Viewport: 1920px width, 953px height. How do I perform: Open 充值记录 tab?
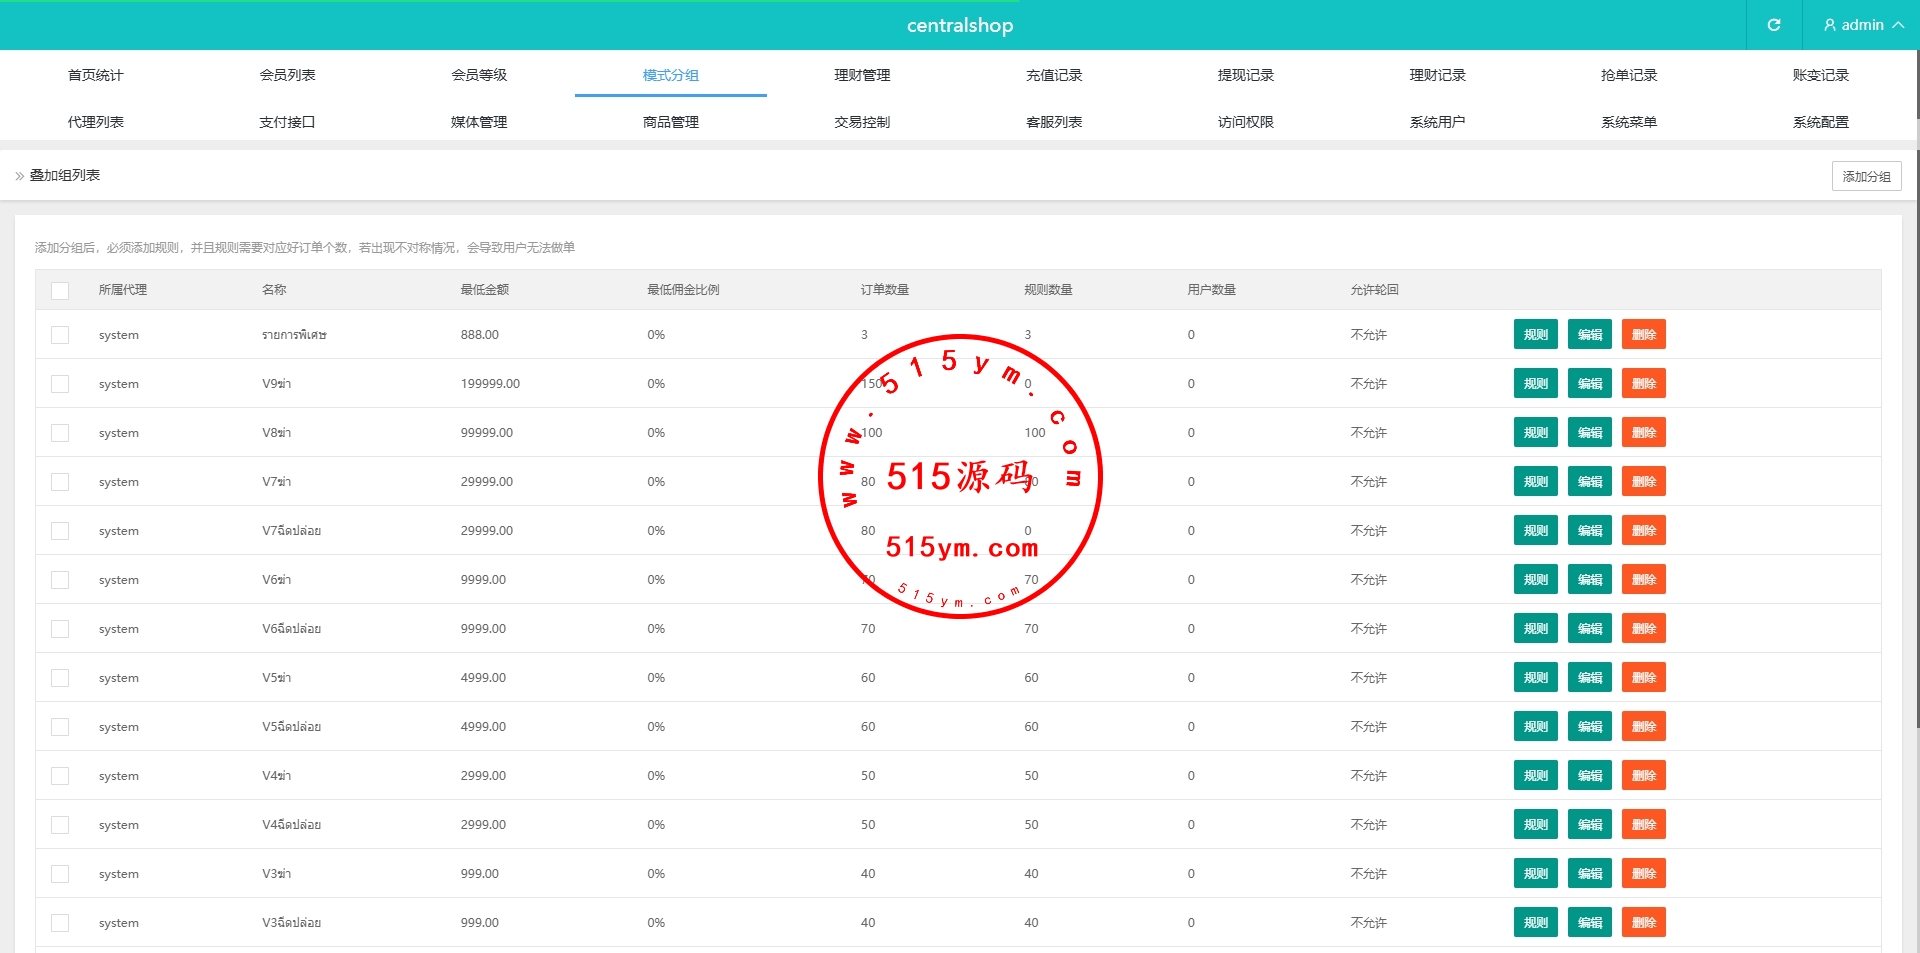1054,75
